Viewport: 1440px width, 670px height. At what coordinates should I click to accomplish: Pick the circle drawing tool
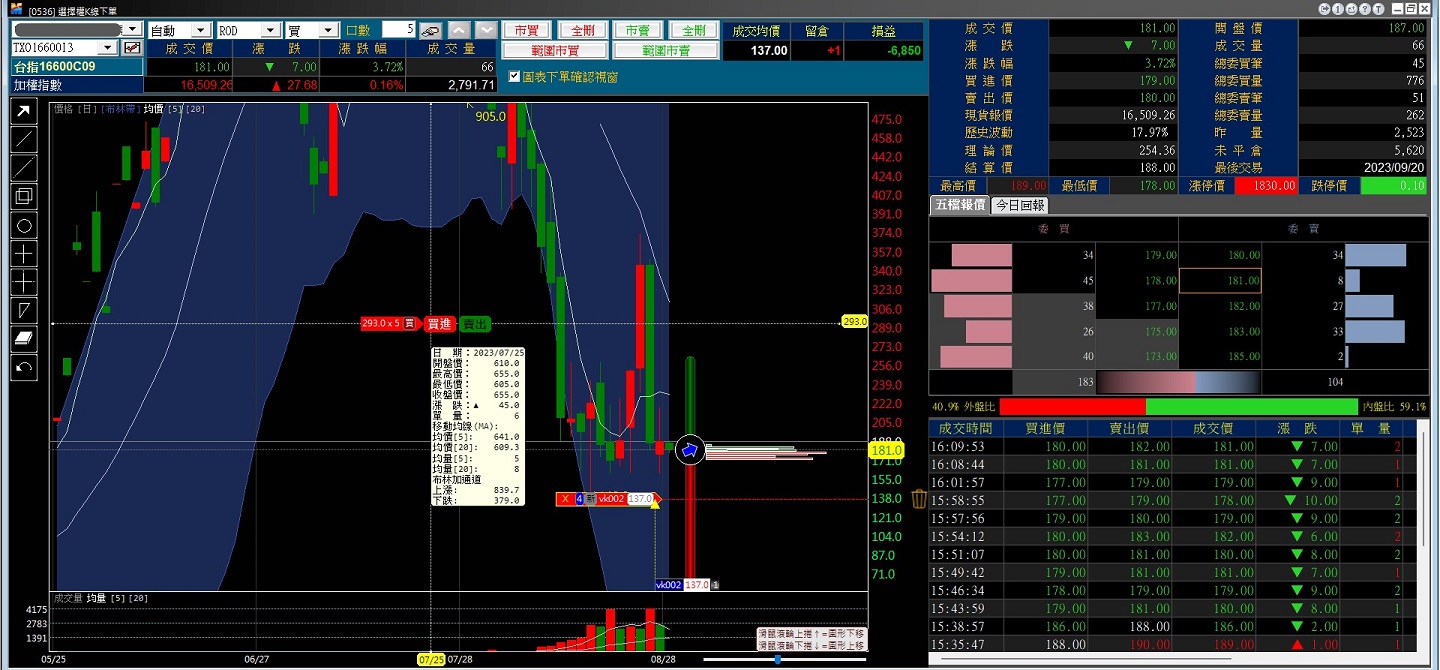[x=24, y=225]
